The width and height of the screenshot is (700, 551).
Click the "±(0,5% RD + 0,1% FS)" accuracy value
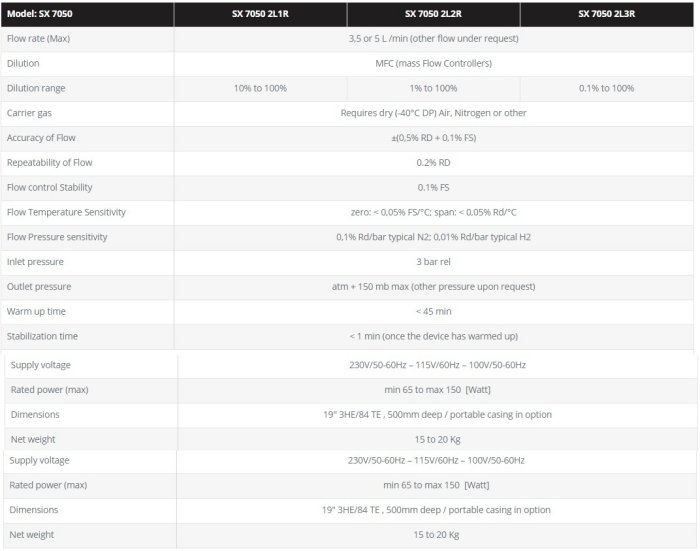click(433, 138)
